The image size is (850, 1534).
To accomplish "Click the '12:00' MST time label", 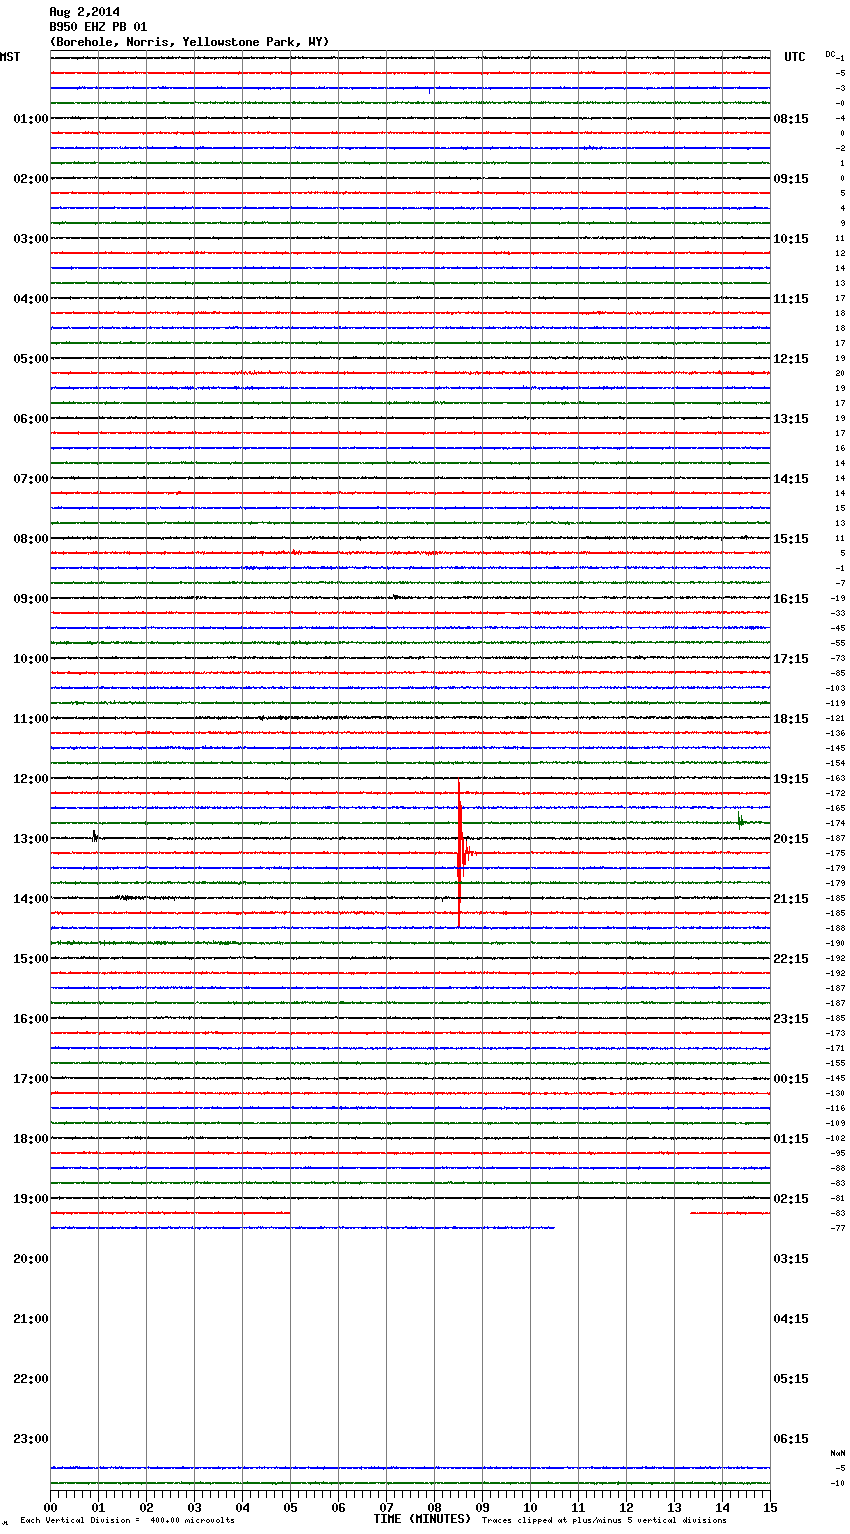I will (x=31, y=779).
